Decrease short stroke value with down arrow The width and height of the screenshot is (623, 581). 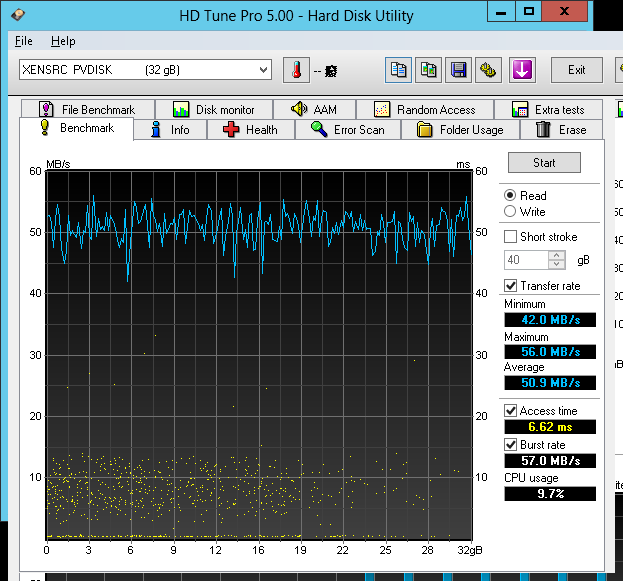(x=557, y=264)
